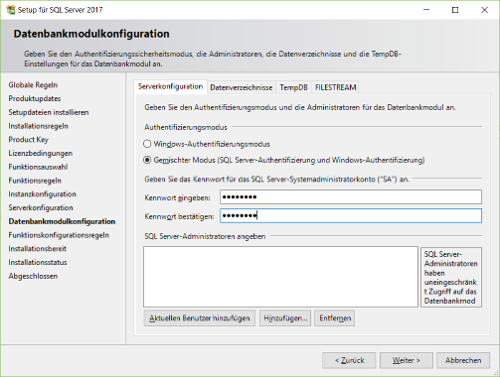This screenshot has height=377, width=500.
Task: Switch to the FILESTREAM tab
Action: (x=336, y=87)
